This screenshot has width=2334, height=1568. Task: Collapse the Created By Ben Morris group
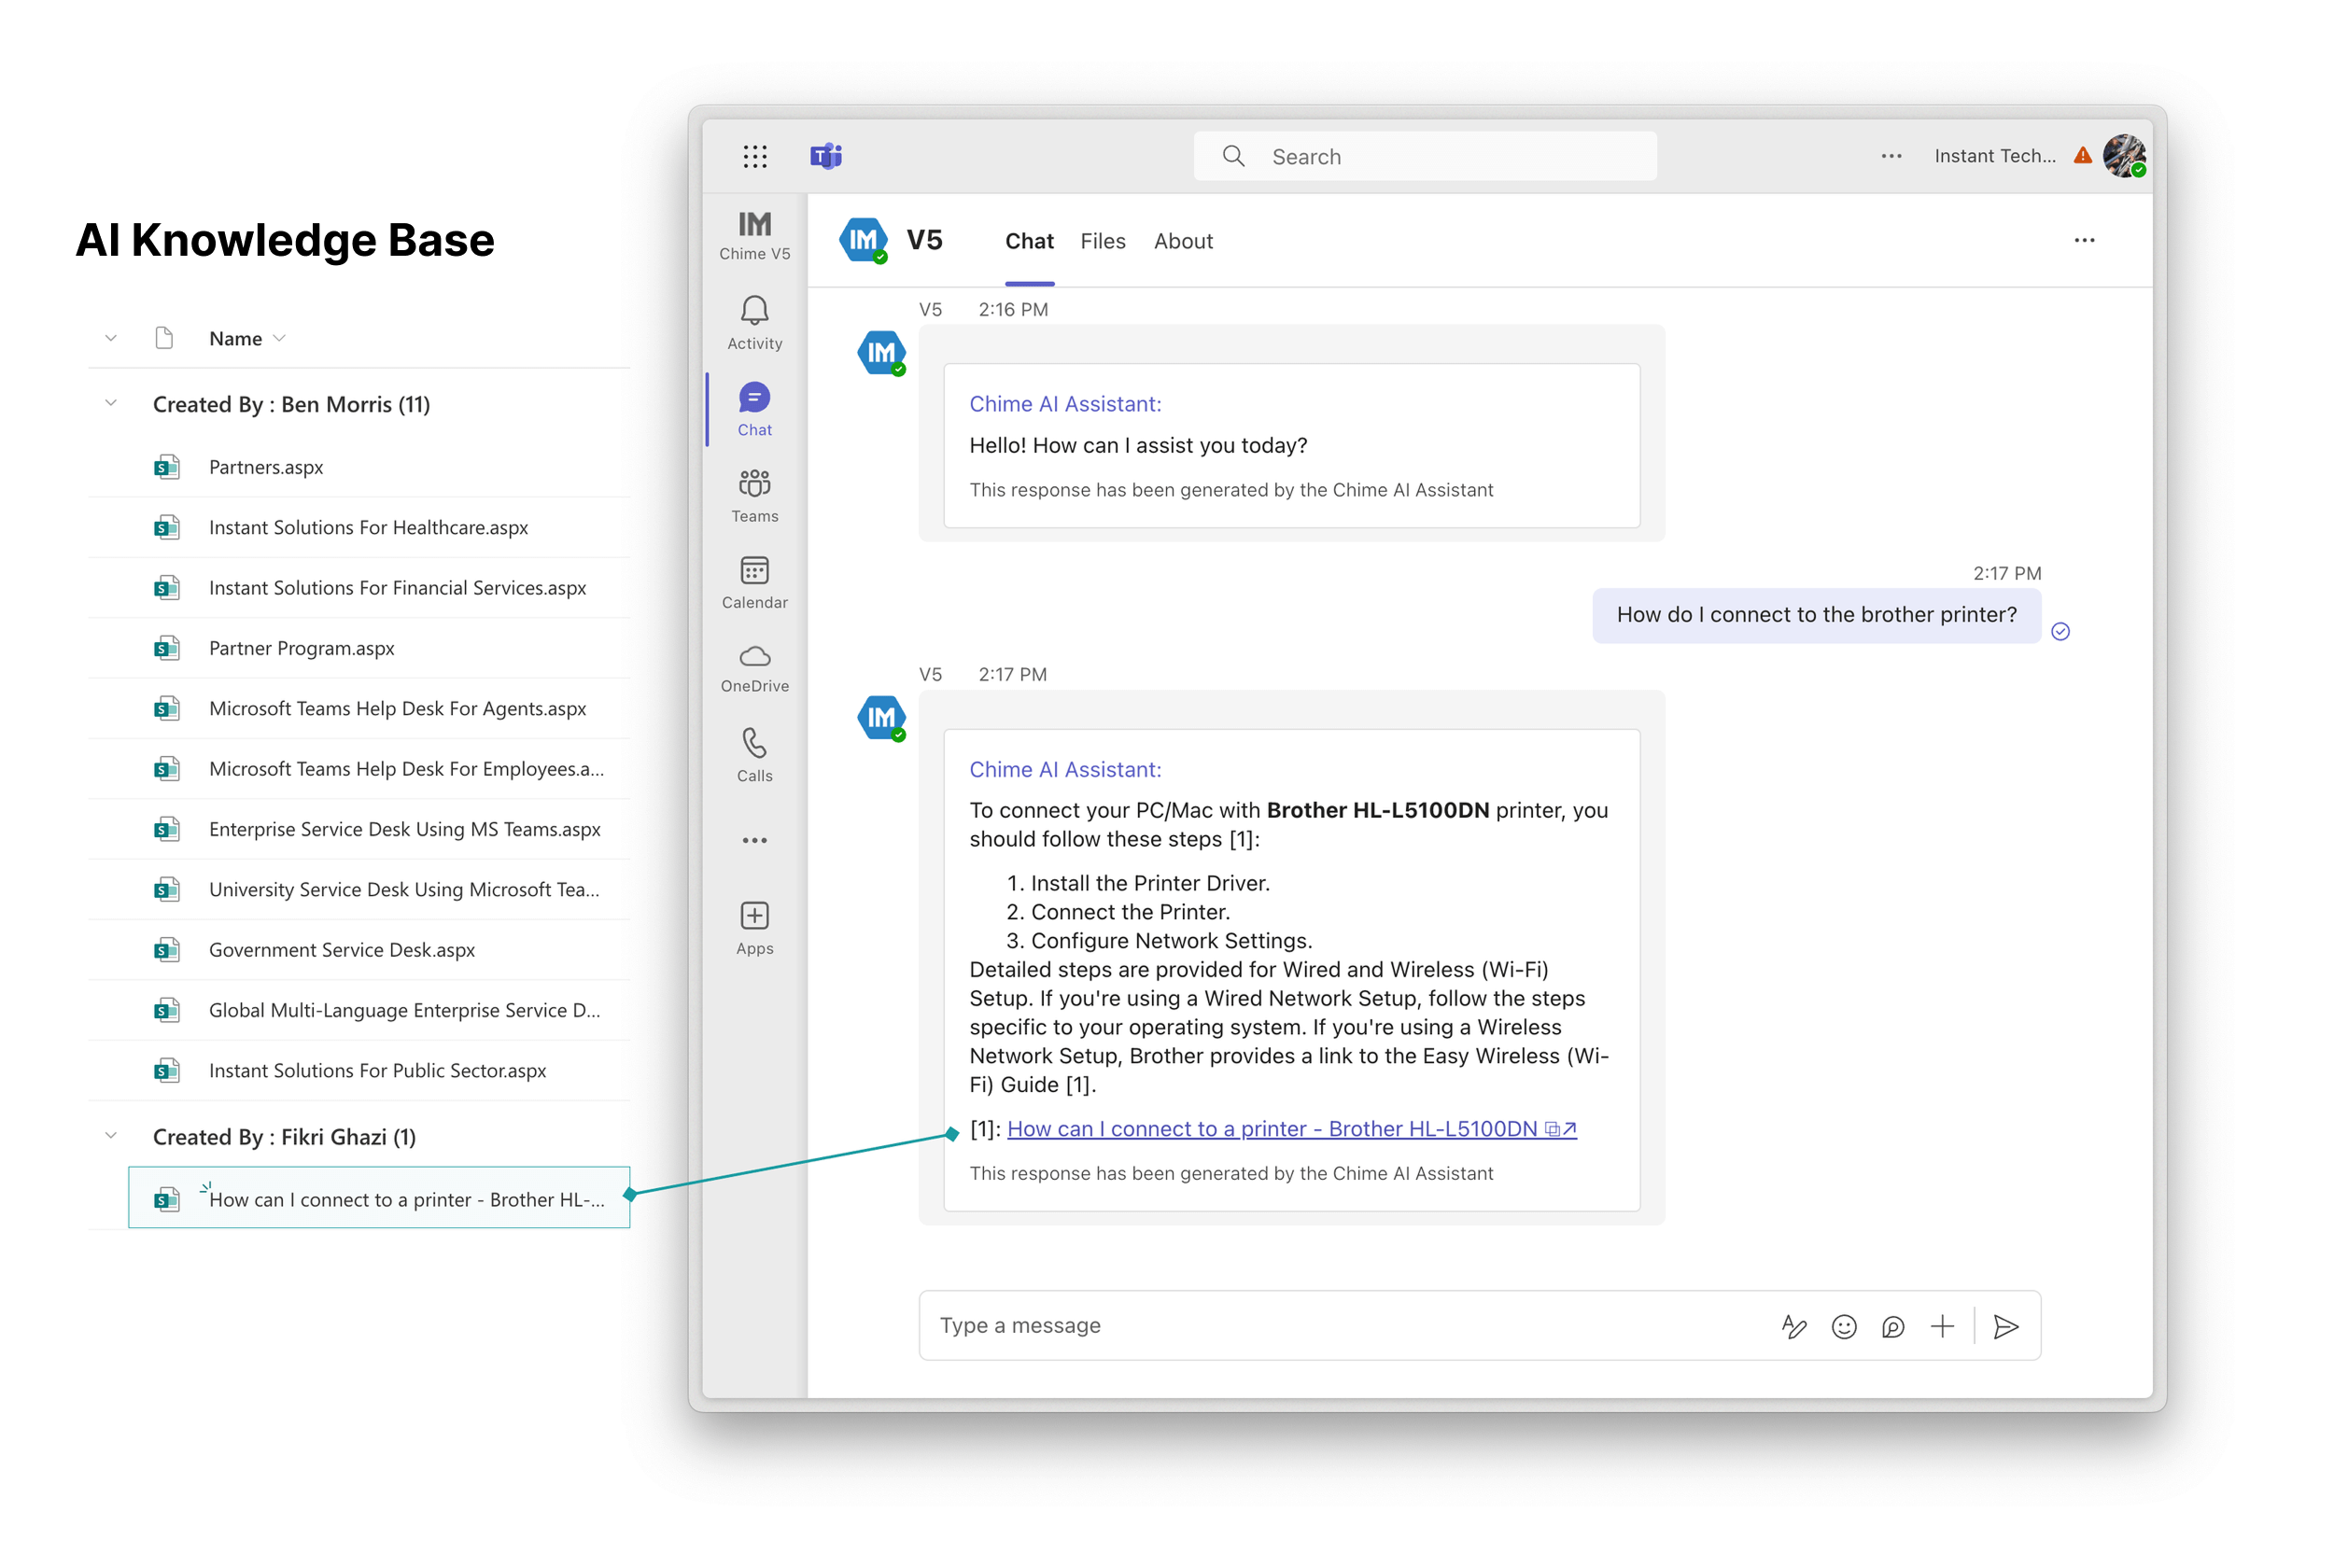click(111, 403)
